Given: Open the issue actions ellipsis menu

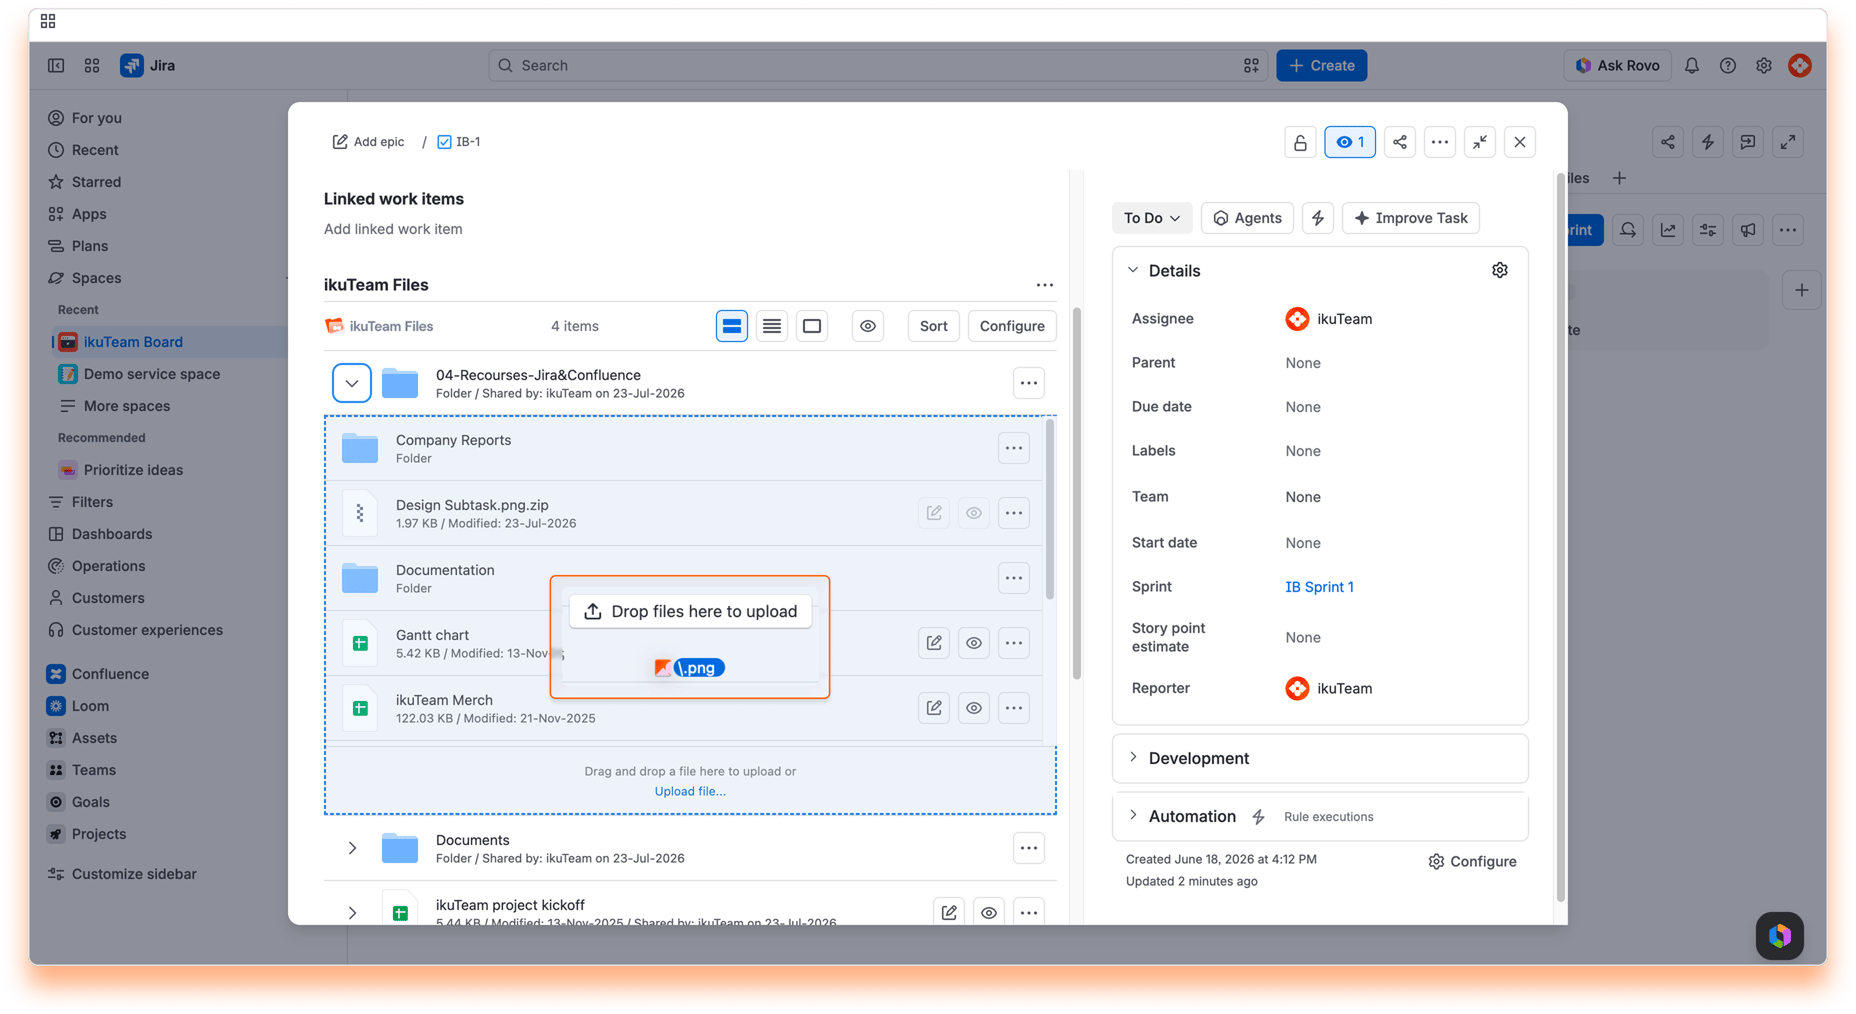Looking at the screenshot, I should coord(1439,142).
